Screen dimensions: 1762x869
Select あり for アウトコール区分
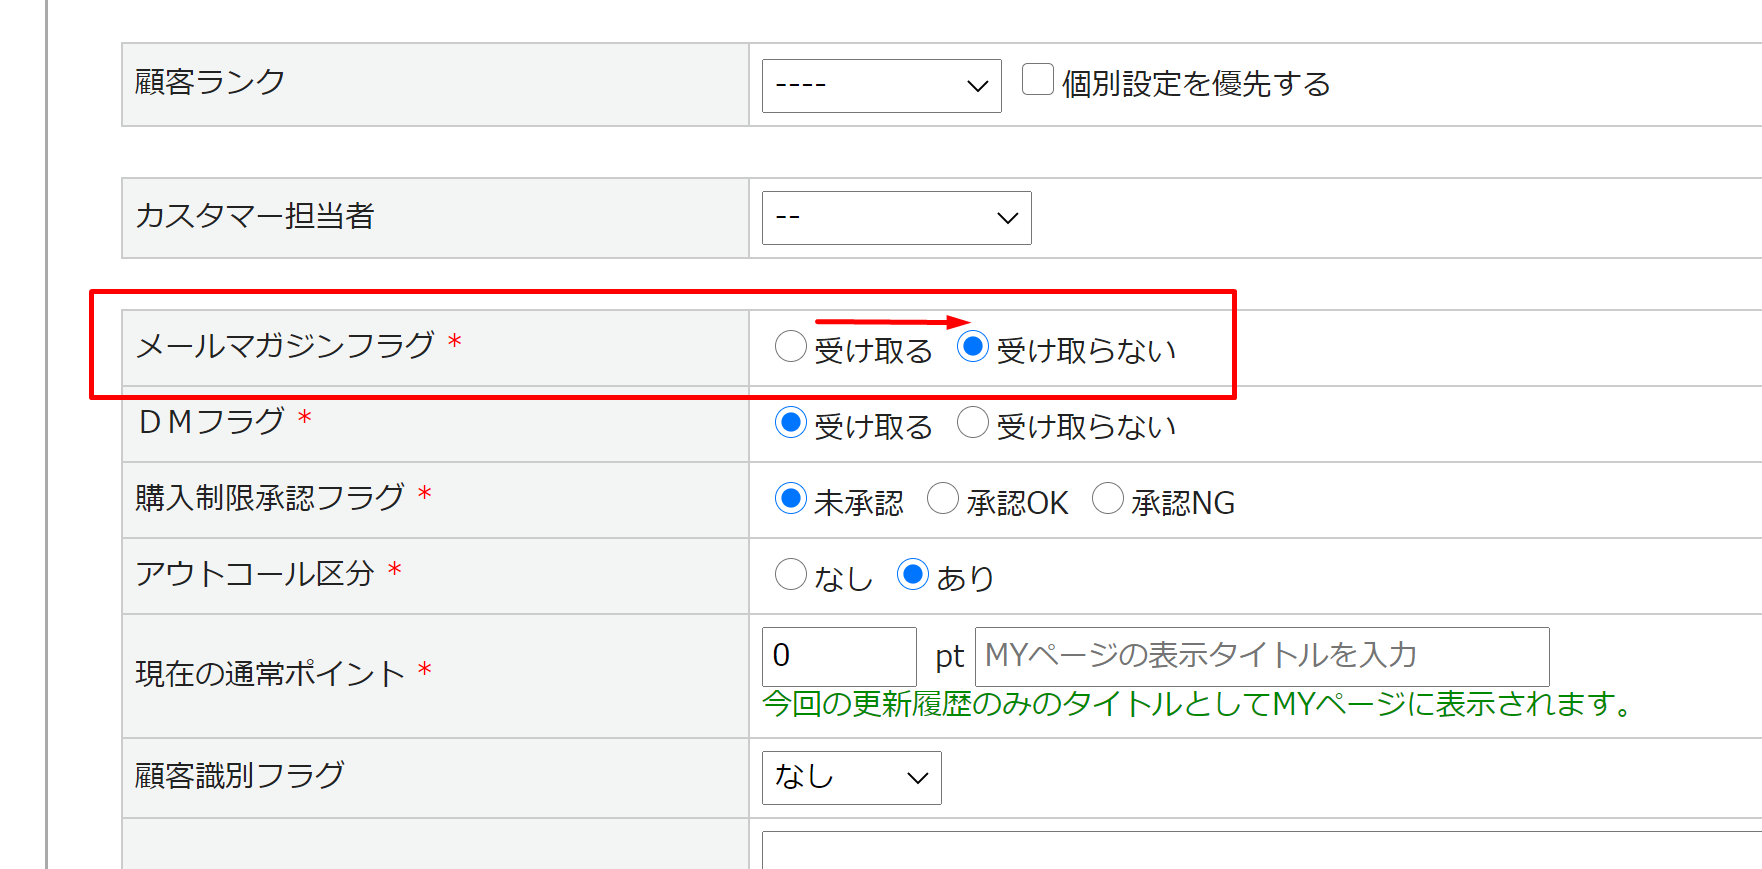coord(913,574)
